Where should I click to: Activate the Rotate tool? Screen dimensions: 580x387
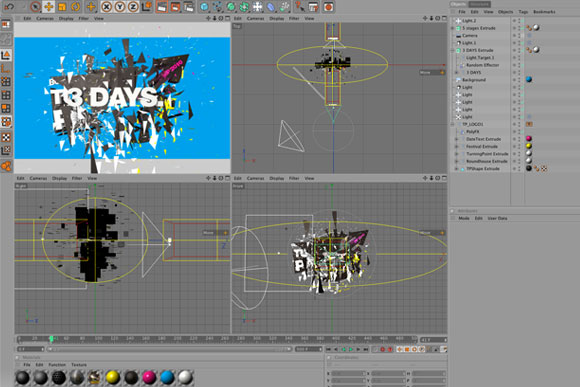pos(75,6)
